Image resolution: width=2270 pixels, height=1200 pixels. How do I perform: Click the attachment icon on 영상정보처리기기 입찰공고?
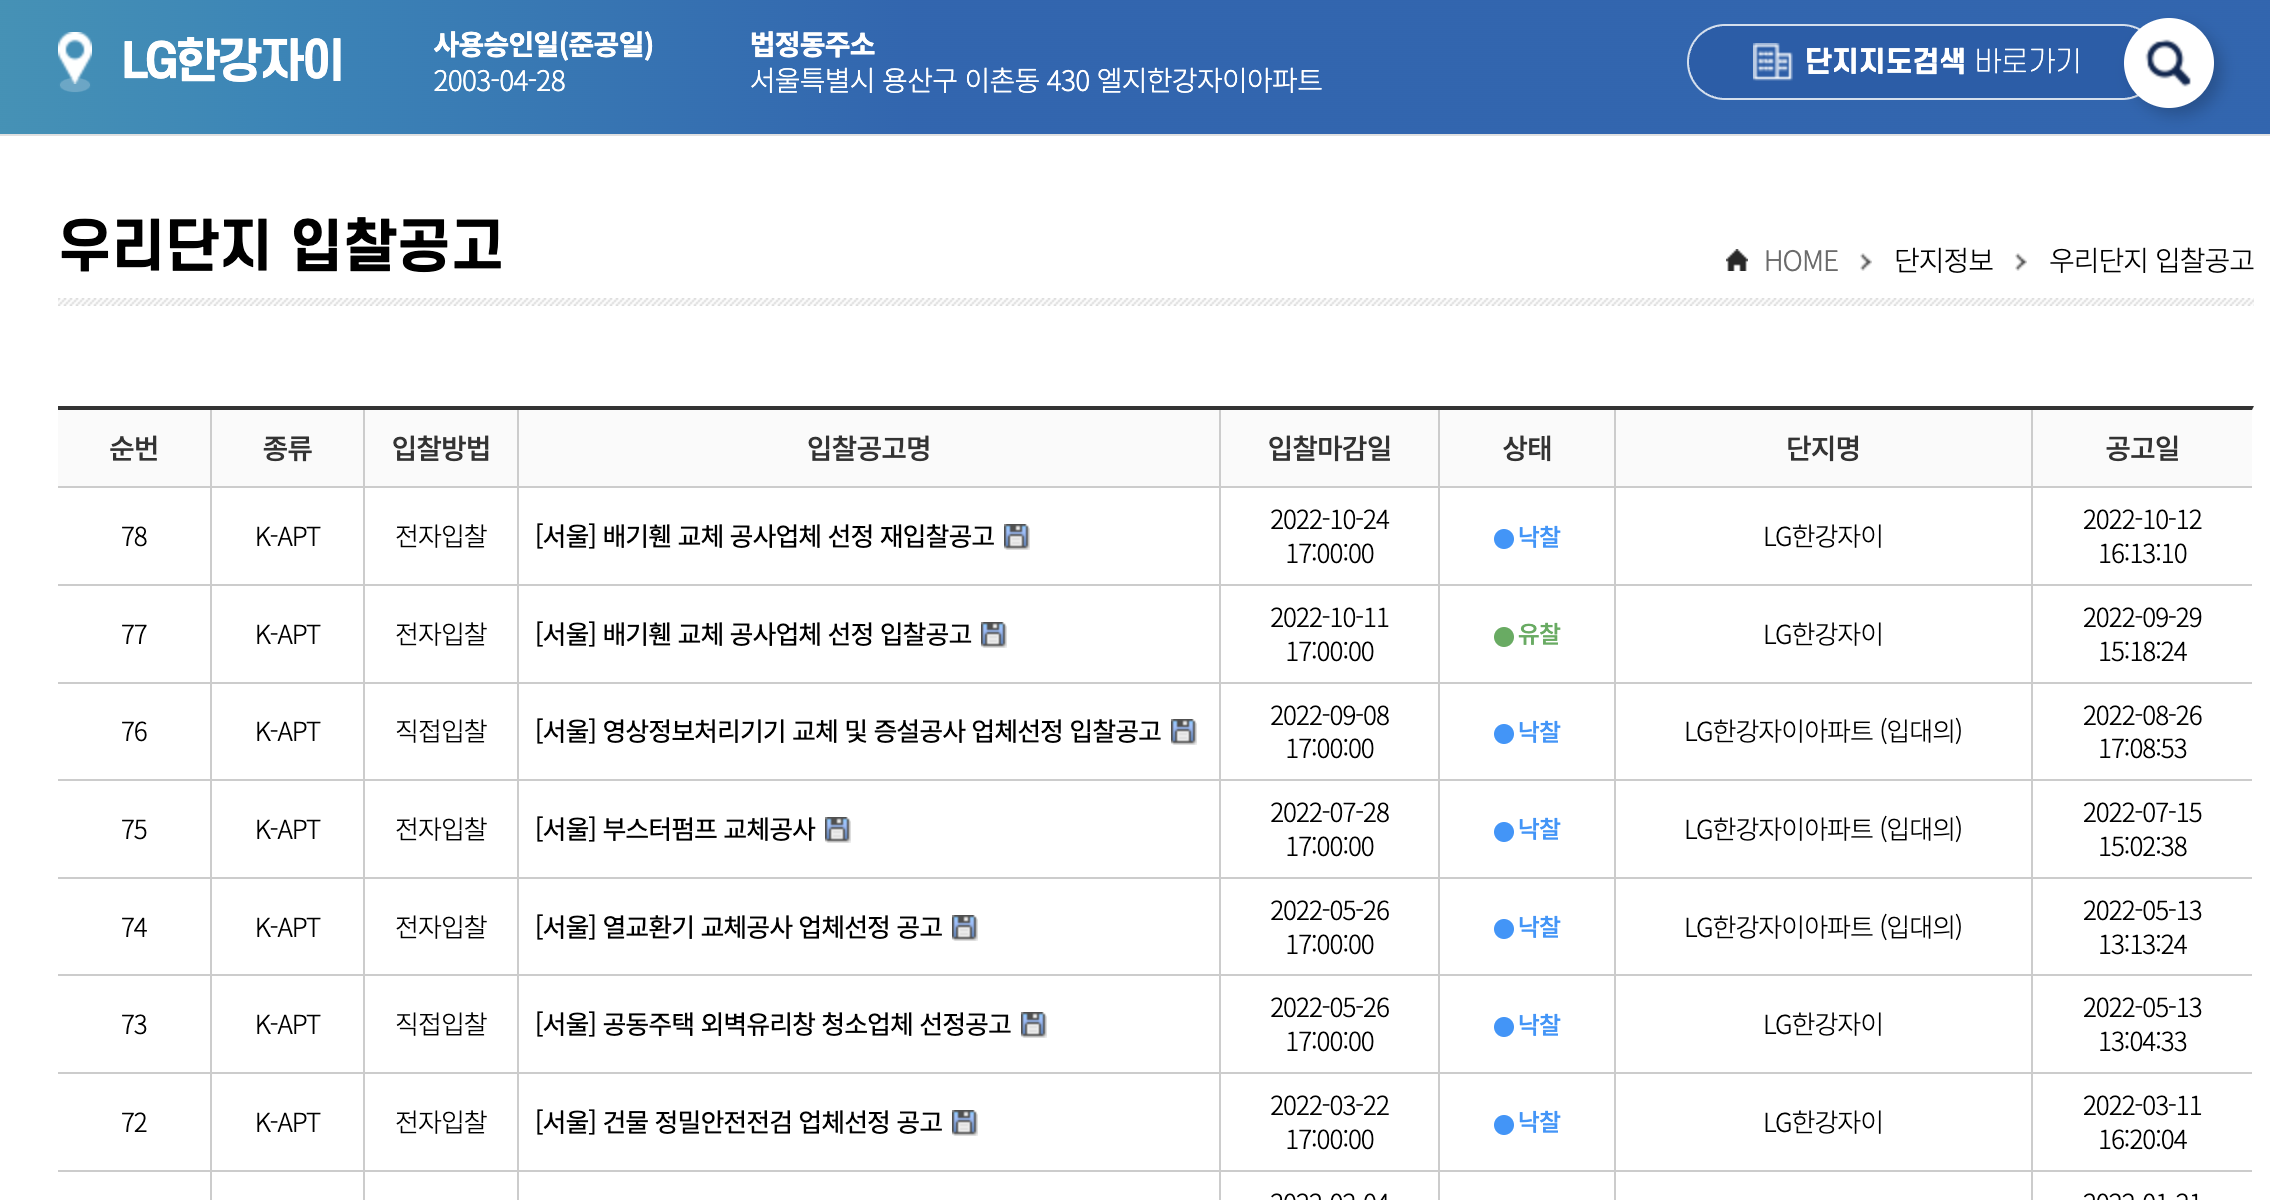tap(1183, 731)
